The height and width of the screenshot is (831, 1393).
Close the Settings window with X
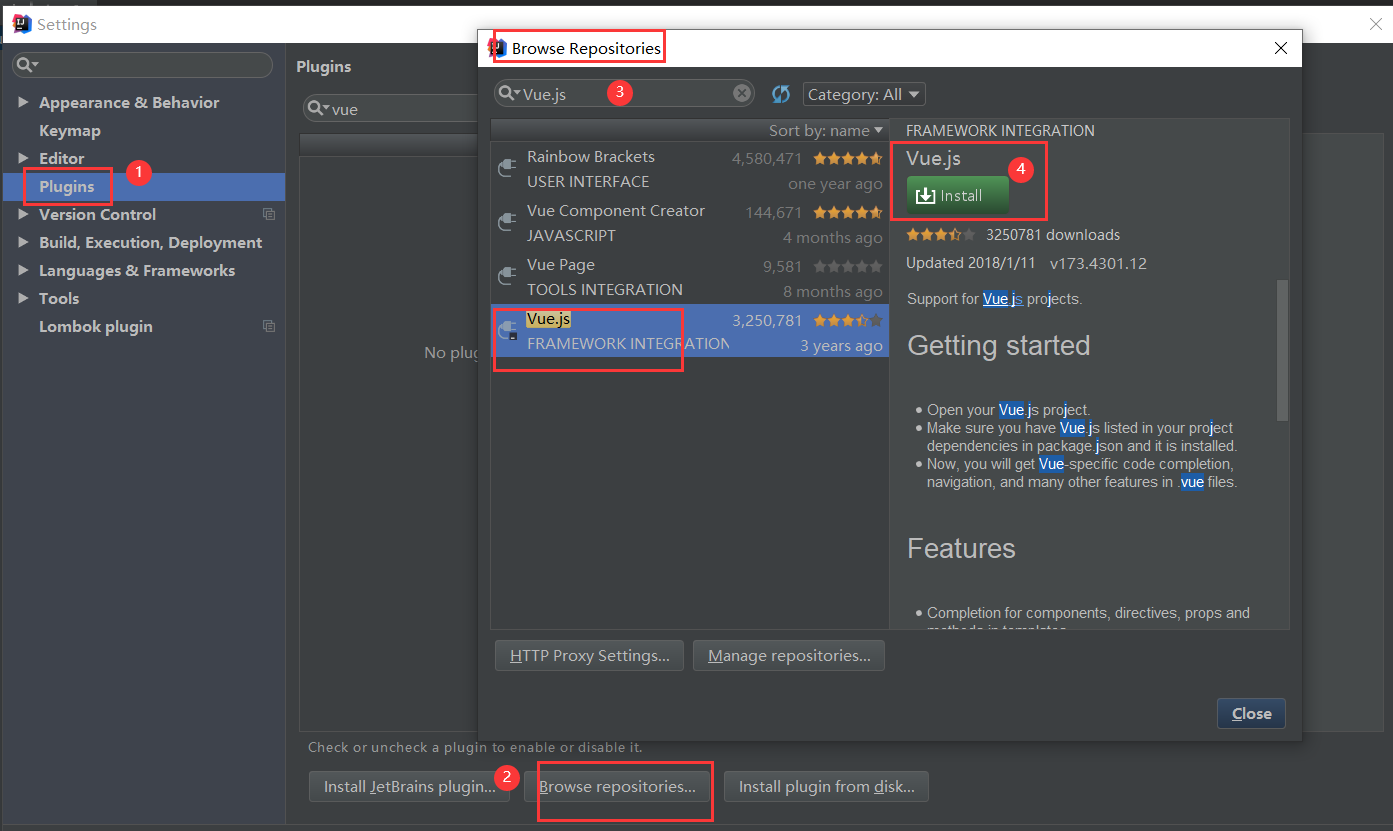pos(1374,24)
